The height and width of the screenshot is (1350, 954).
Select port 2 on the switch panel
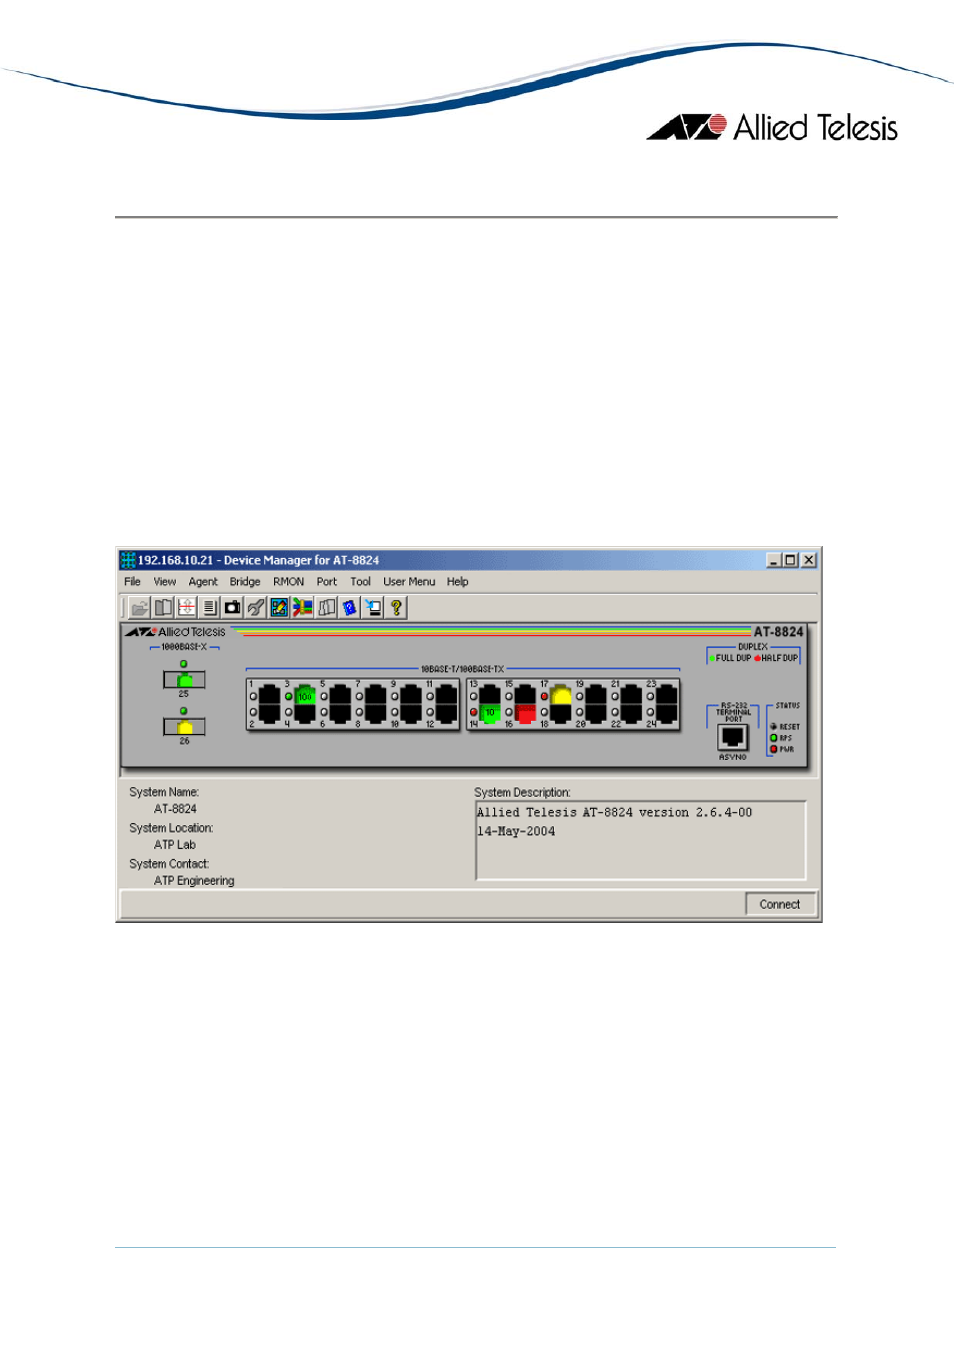(269, 713)
